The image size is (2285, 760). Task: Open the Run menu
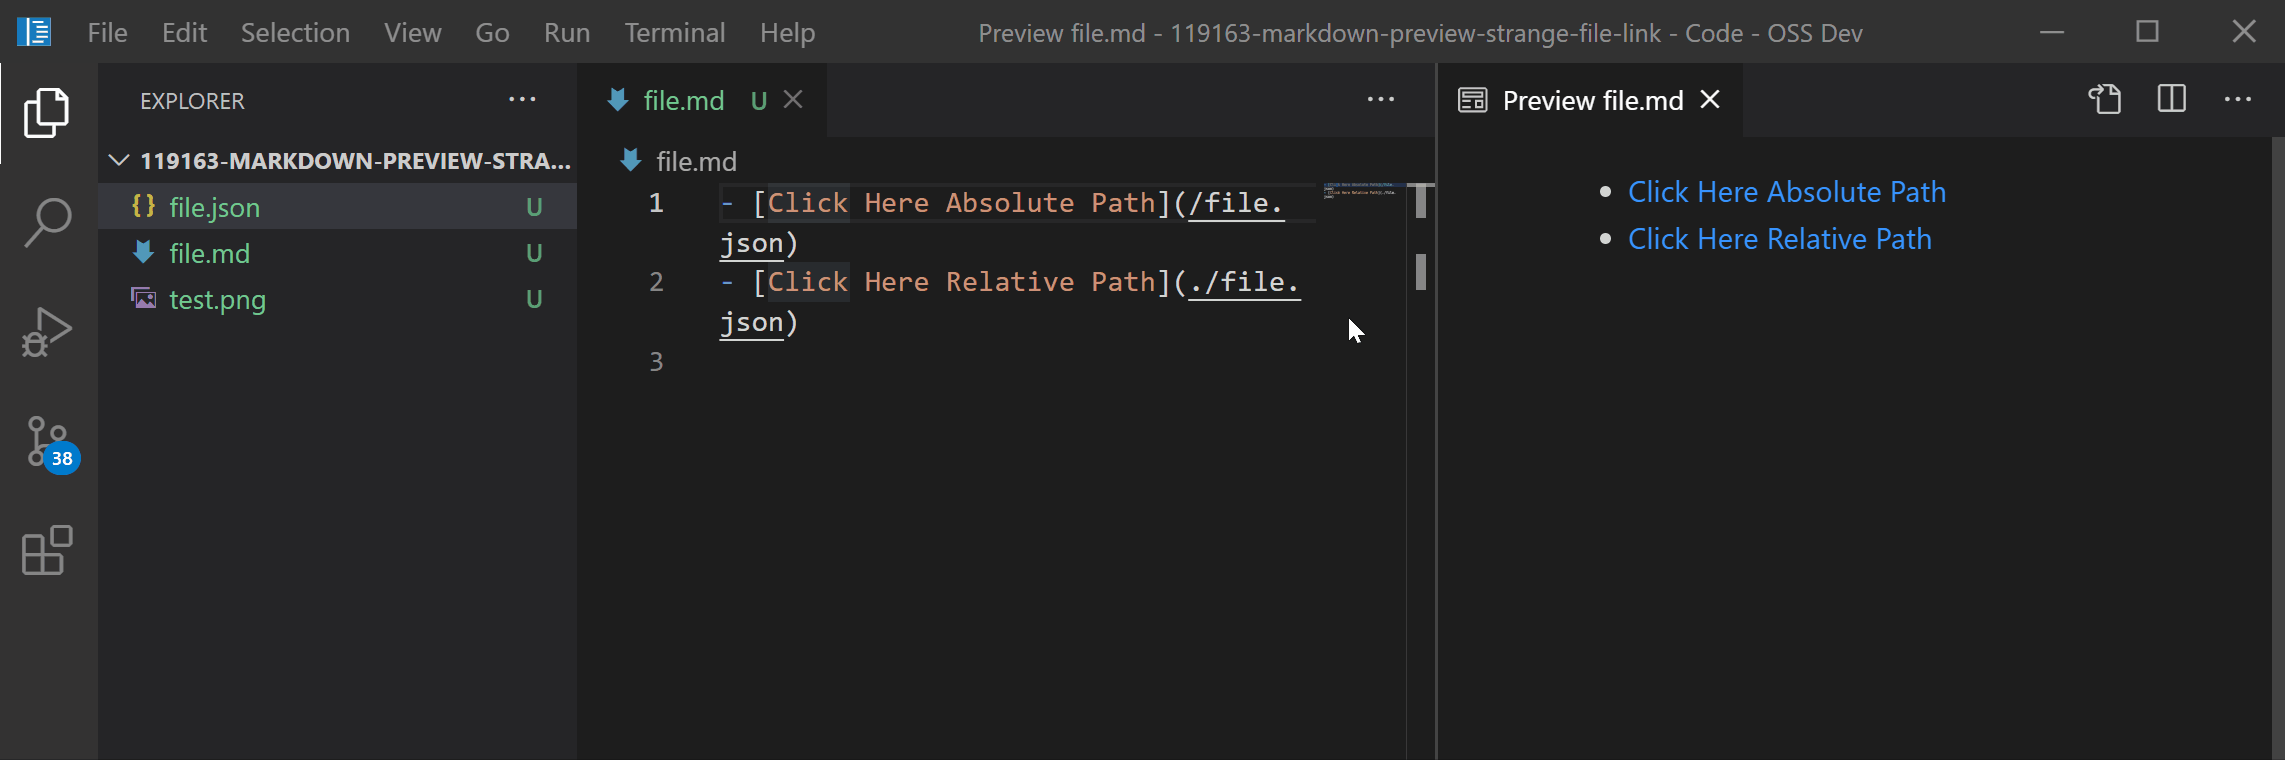pyautogui.click(x=567, y=33)
